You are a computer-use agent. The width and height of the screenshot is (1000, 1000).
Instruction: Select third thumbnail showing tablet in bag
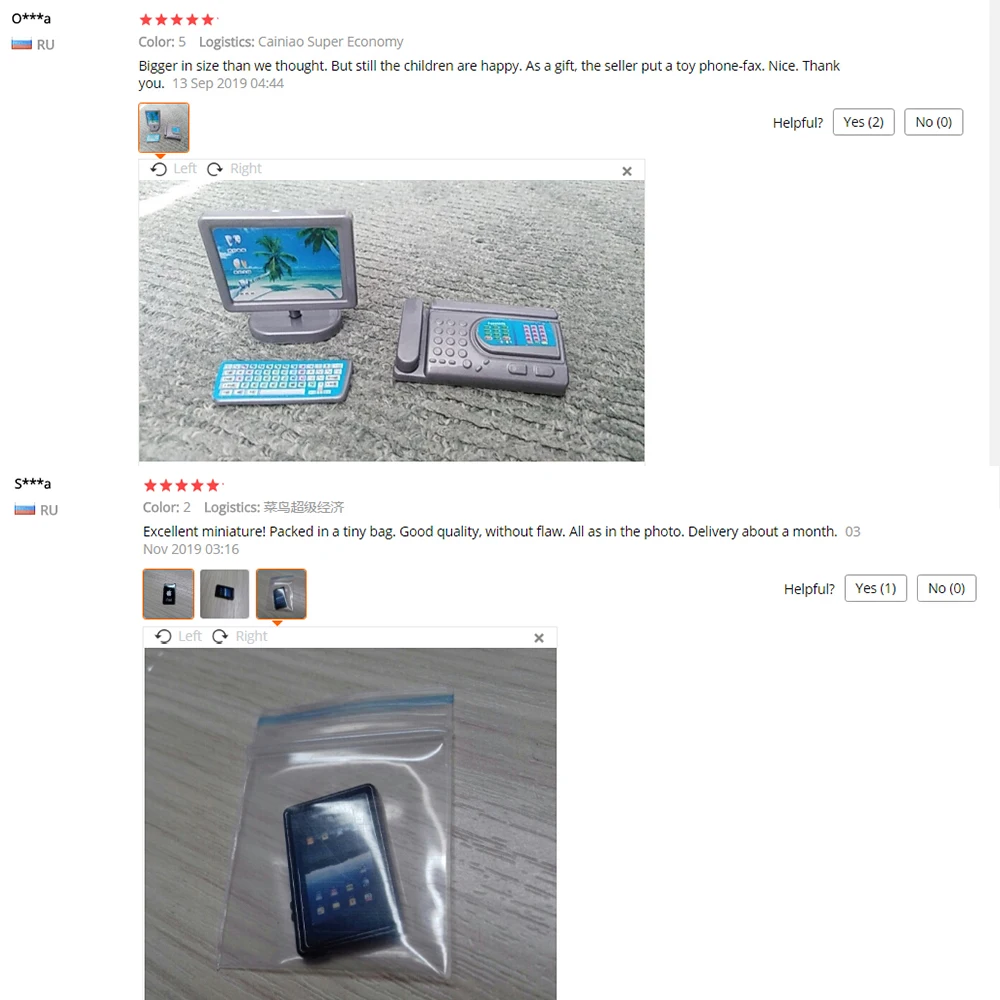pyautogui.click(x=281, y=594)
